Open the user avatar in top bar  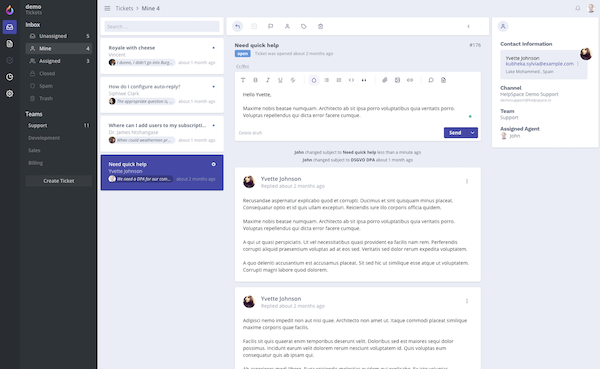pos(591,8)
